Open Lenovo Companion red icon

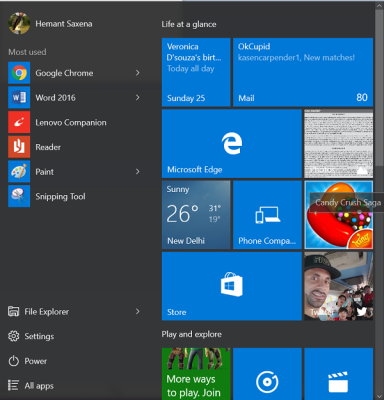pos(19,122)
